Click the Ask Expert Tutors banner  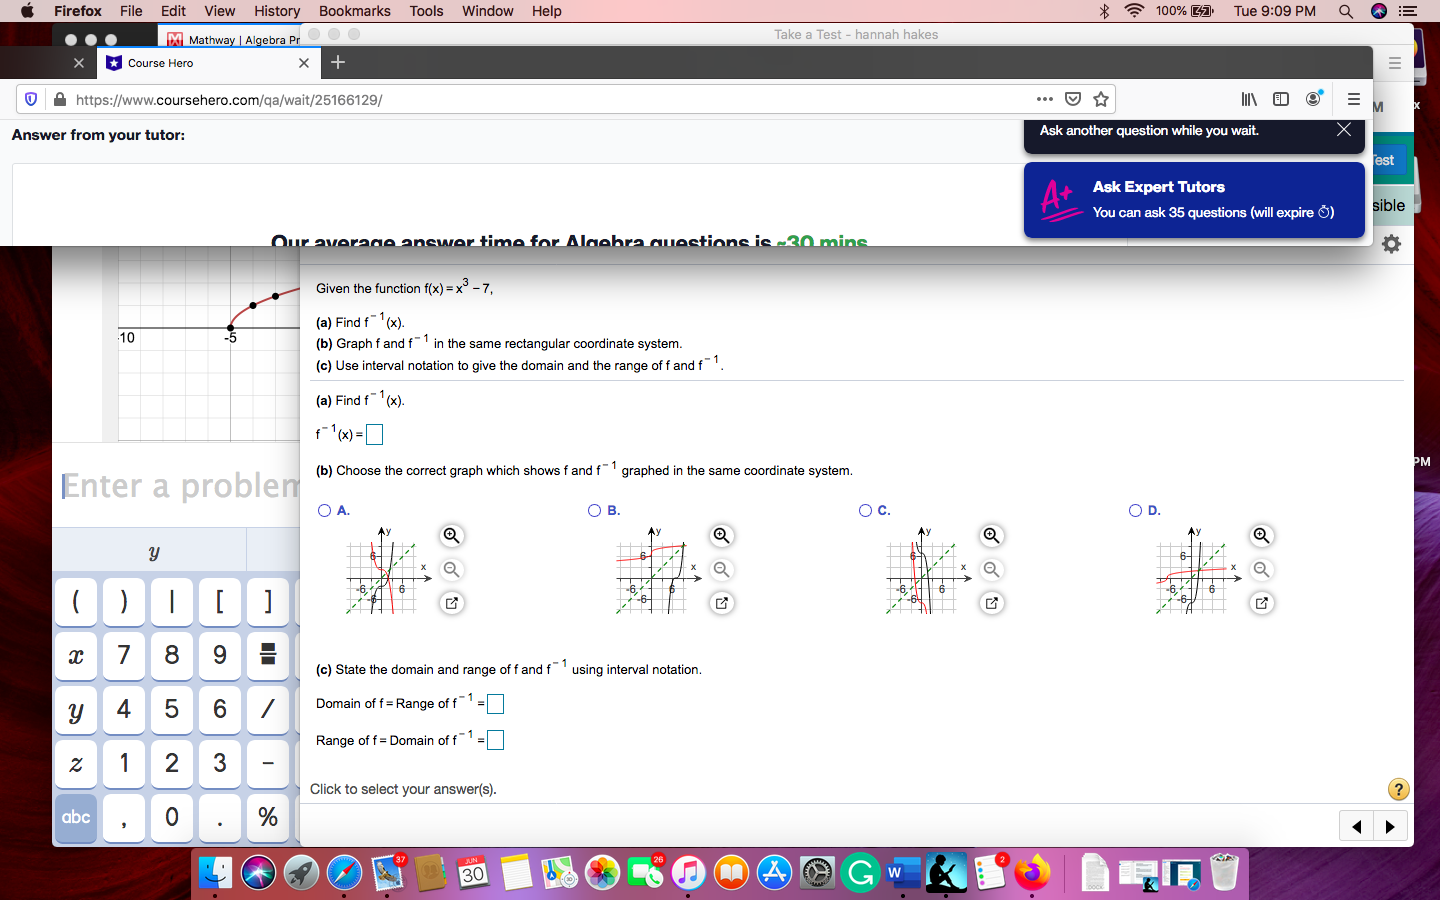1194,200
